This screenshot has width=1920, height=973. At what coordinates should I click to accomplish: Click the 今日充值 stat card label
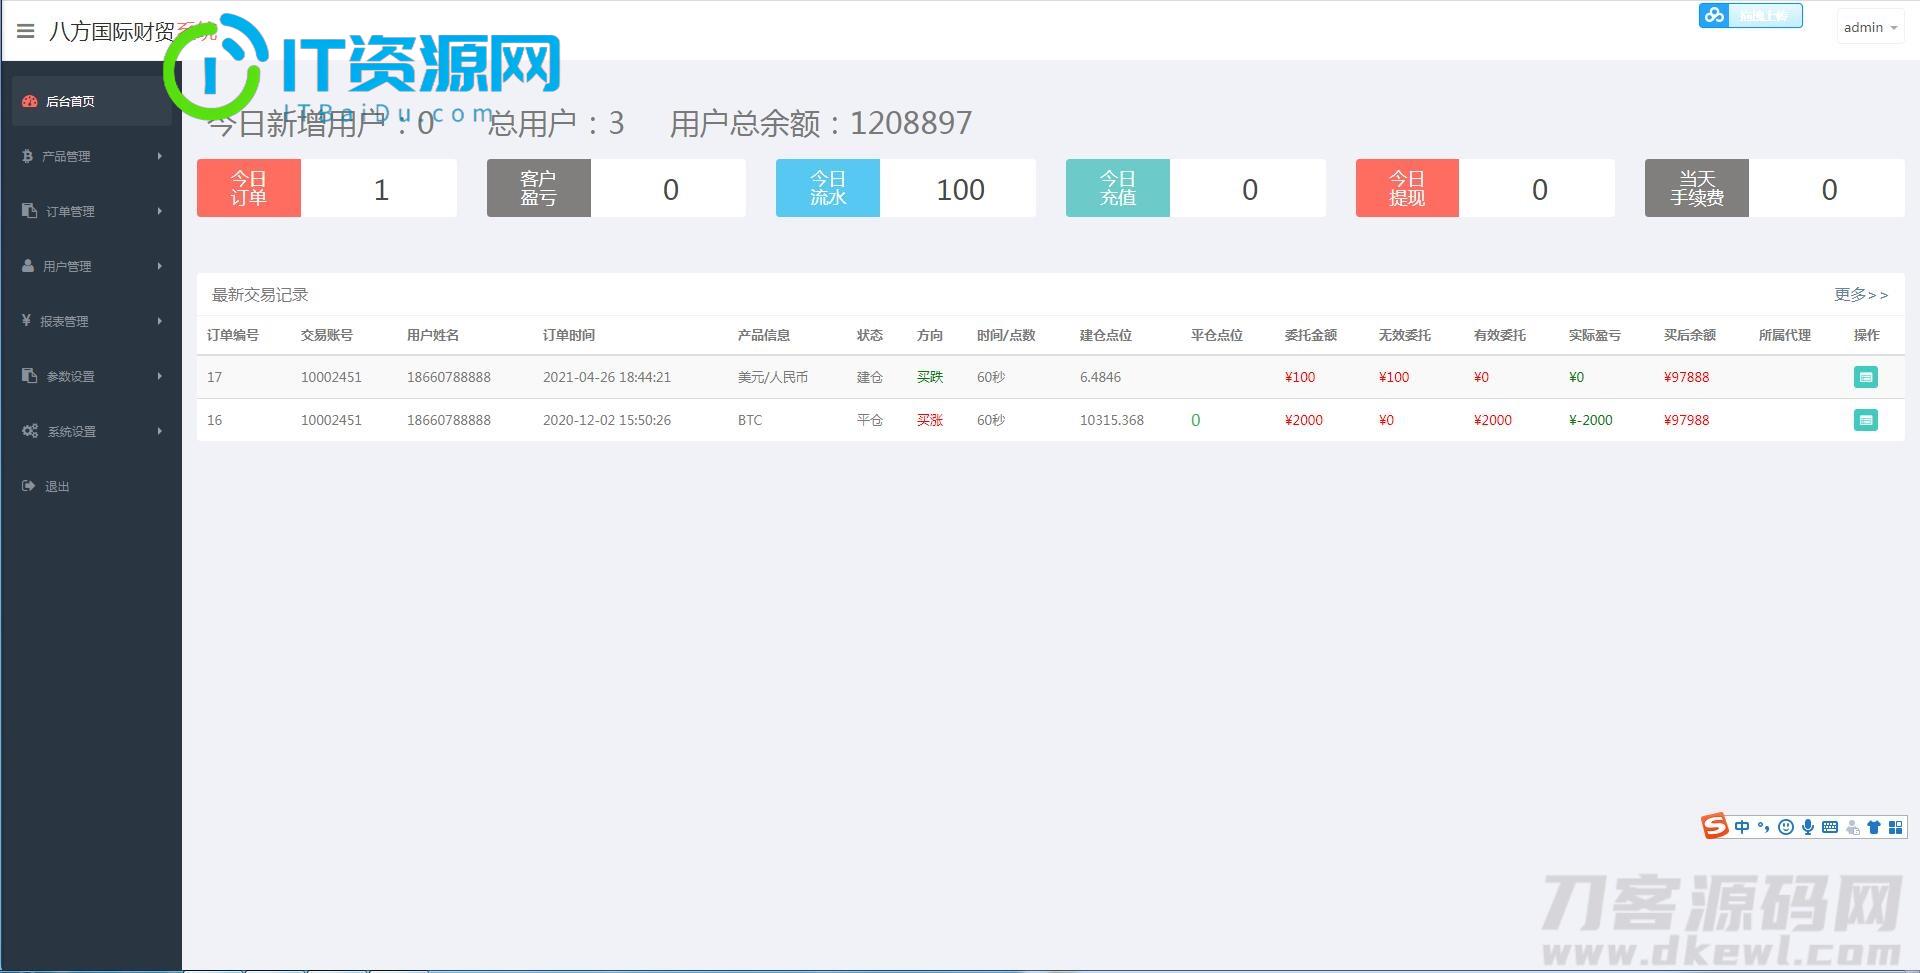(1118, 188)
